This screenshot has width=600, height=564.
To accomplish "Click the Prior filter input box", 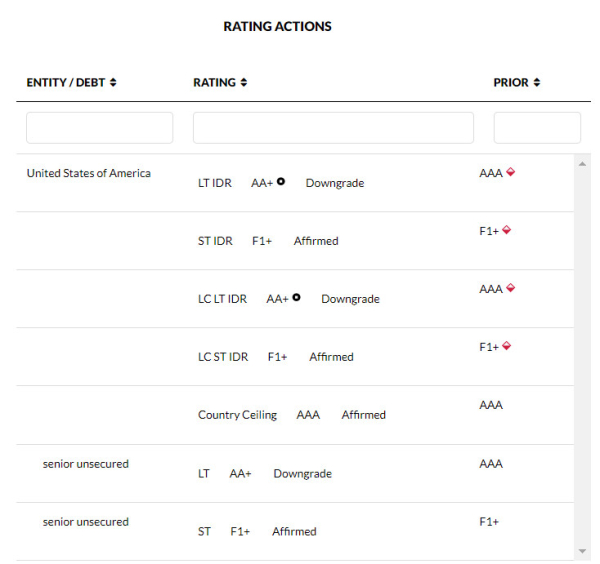I will tap(536, 128).
